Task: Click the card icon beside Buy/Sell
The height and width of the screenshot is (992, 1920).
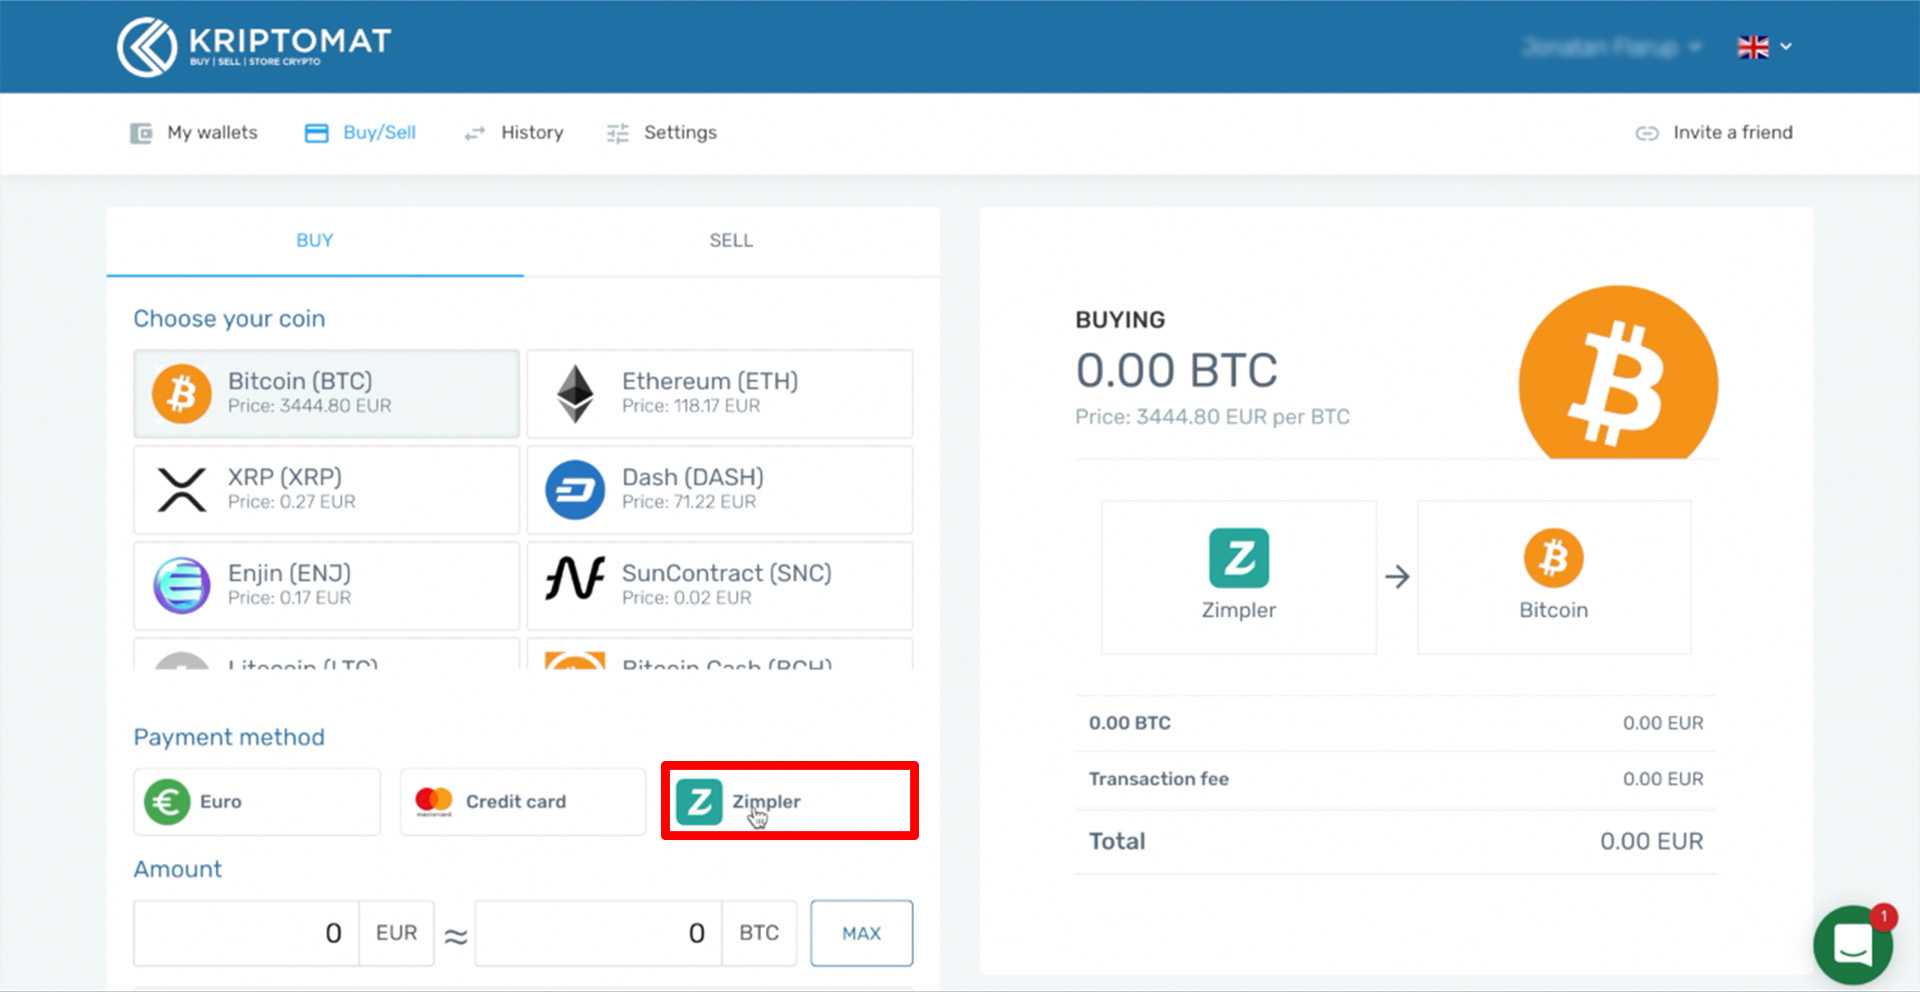Action: [x=316, y=133]
